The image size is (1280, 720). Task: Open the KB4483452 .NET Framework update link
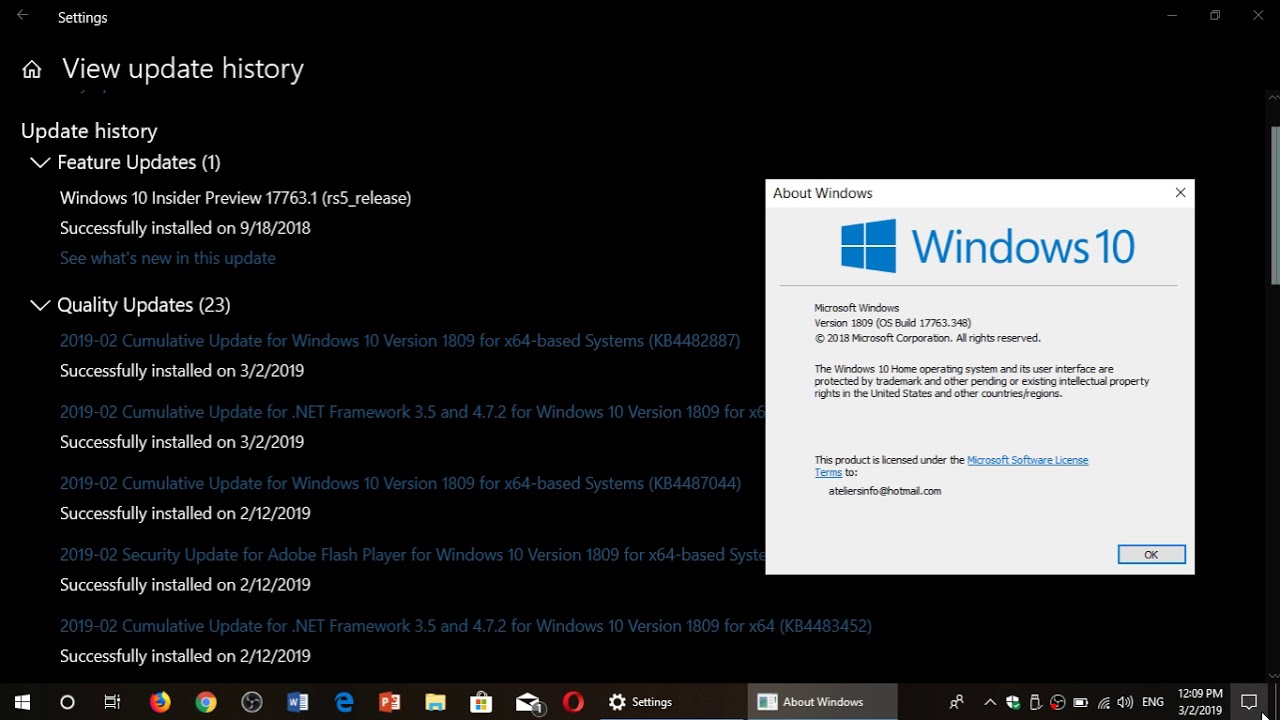pyautogui.click(x=465, y=626)
